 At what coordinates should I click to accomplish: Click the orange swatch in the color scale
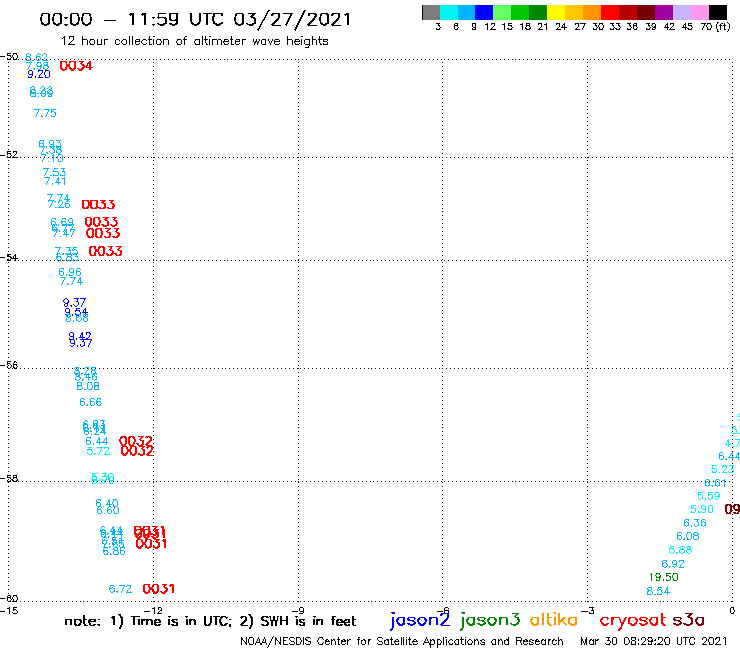(x=592, y=12)
